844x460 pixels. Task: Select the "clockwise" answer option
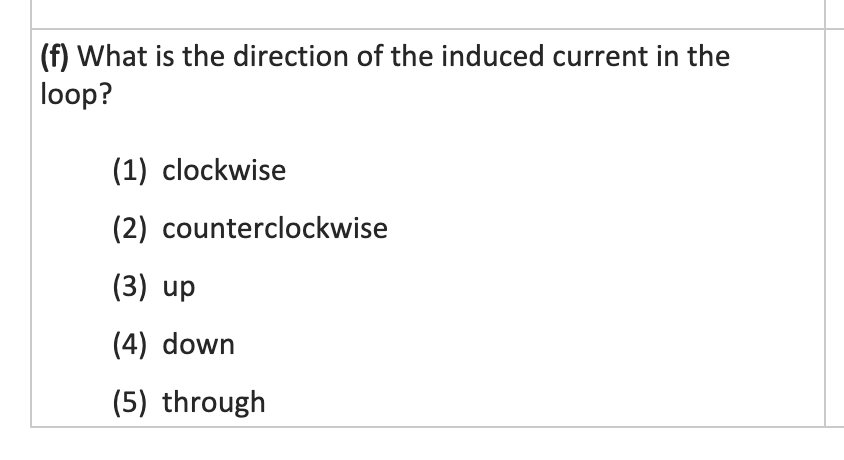224,171
